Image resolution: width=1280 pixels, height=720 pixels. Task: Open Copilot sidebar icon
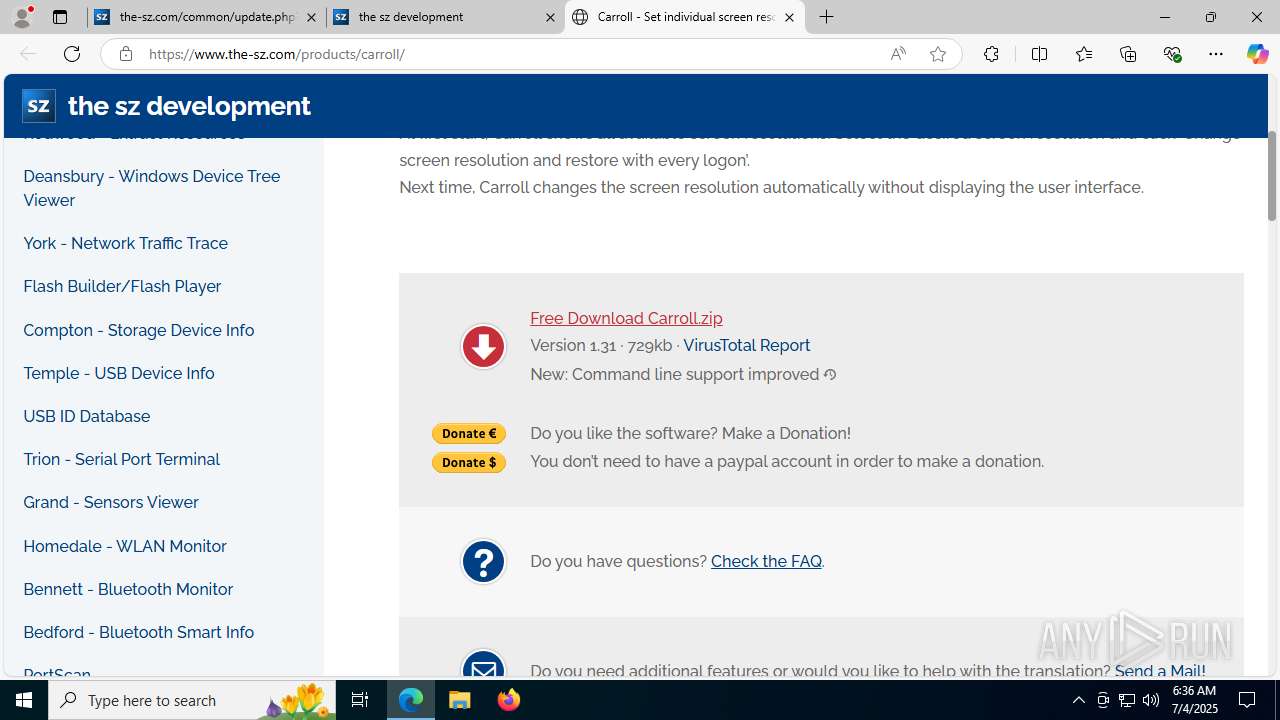point(1258,54)
